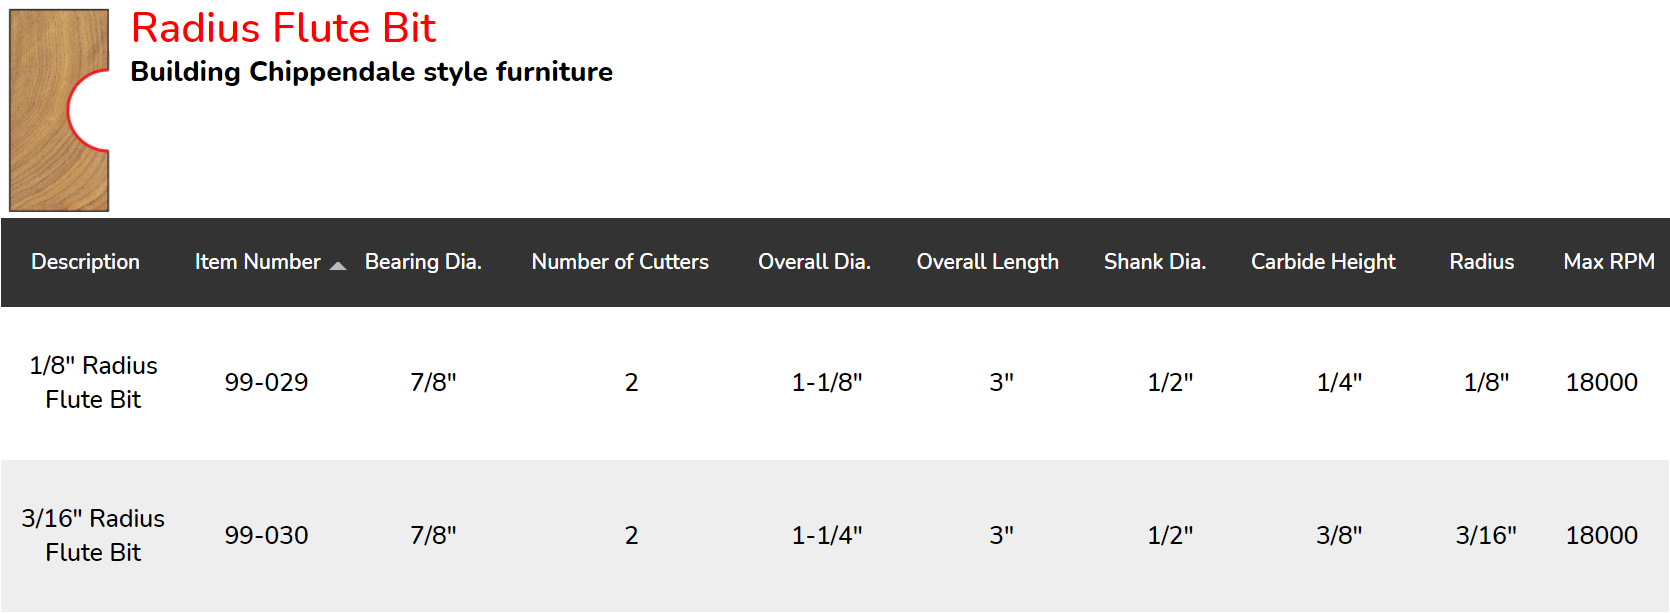This screenshot has height=614, width=1670.
Task: Select item number 99-030
Action: pos(266,535)
